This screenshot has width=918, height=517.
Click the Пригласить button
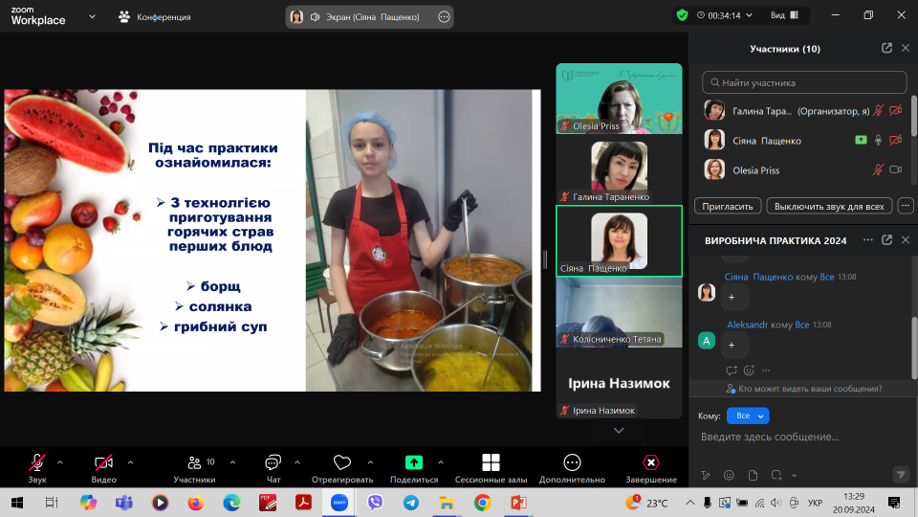point(727,206)
